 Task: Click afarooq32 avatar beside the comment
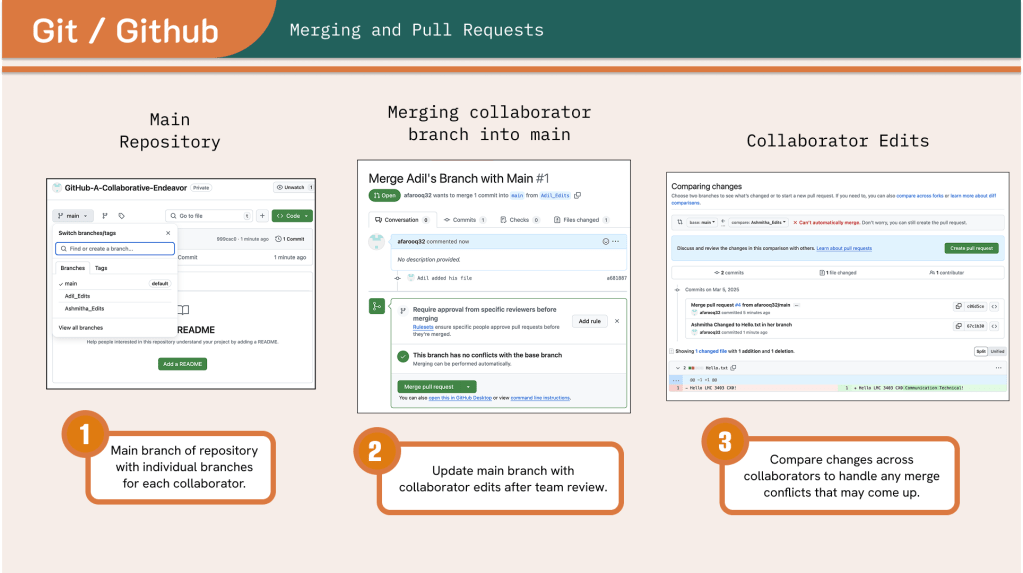click(377, 241)
